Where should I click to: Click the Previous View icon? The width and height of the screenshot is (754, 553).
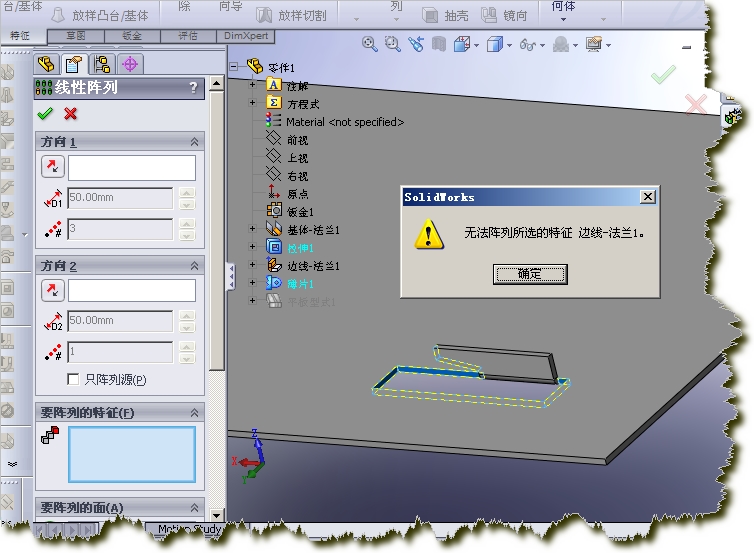416,44
